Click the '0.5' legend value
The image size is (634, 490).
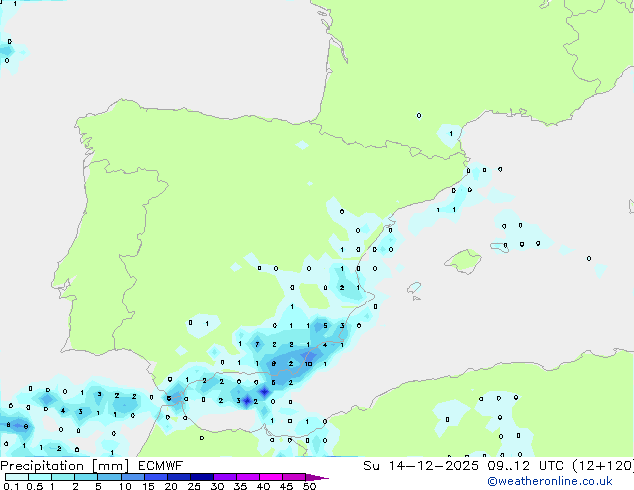(x=34, y=486)
